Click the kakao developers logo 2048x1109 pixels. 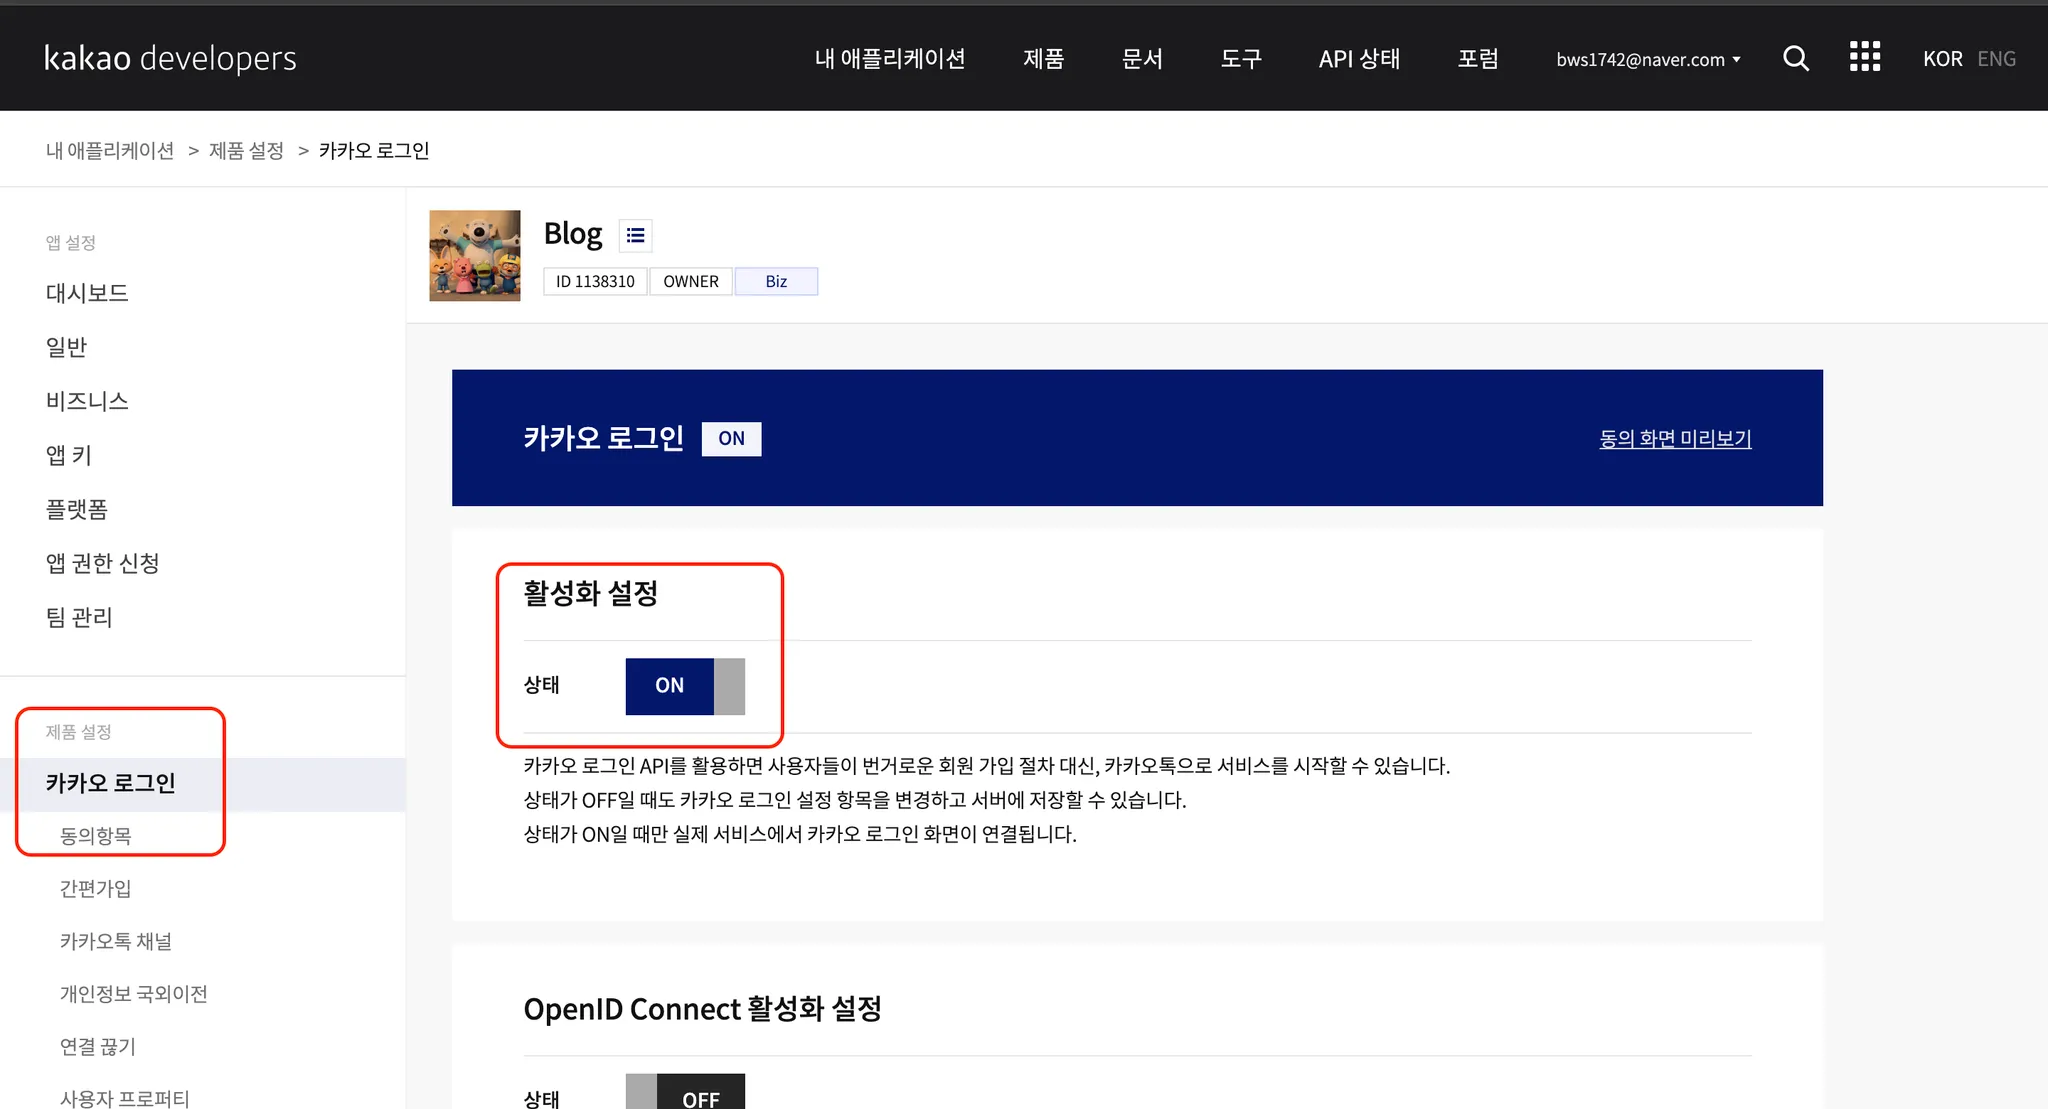170,58
